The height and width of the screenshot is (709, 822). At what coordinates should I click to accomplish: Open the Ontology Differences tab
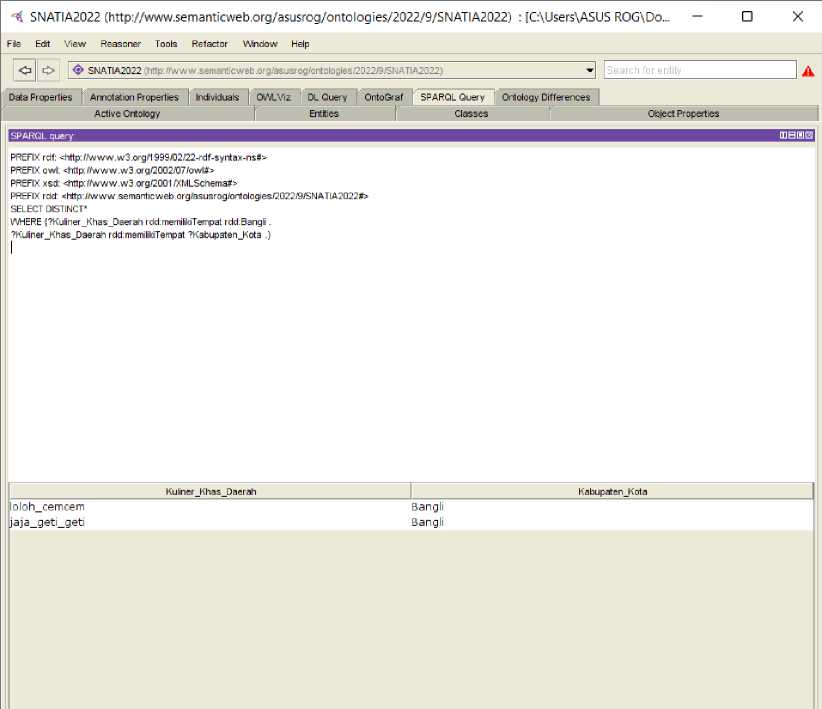[546, 97]
